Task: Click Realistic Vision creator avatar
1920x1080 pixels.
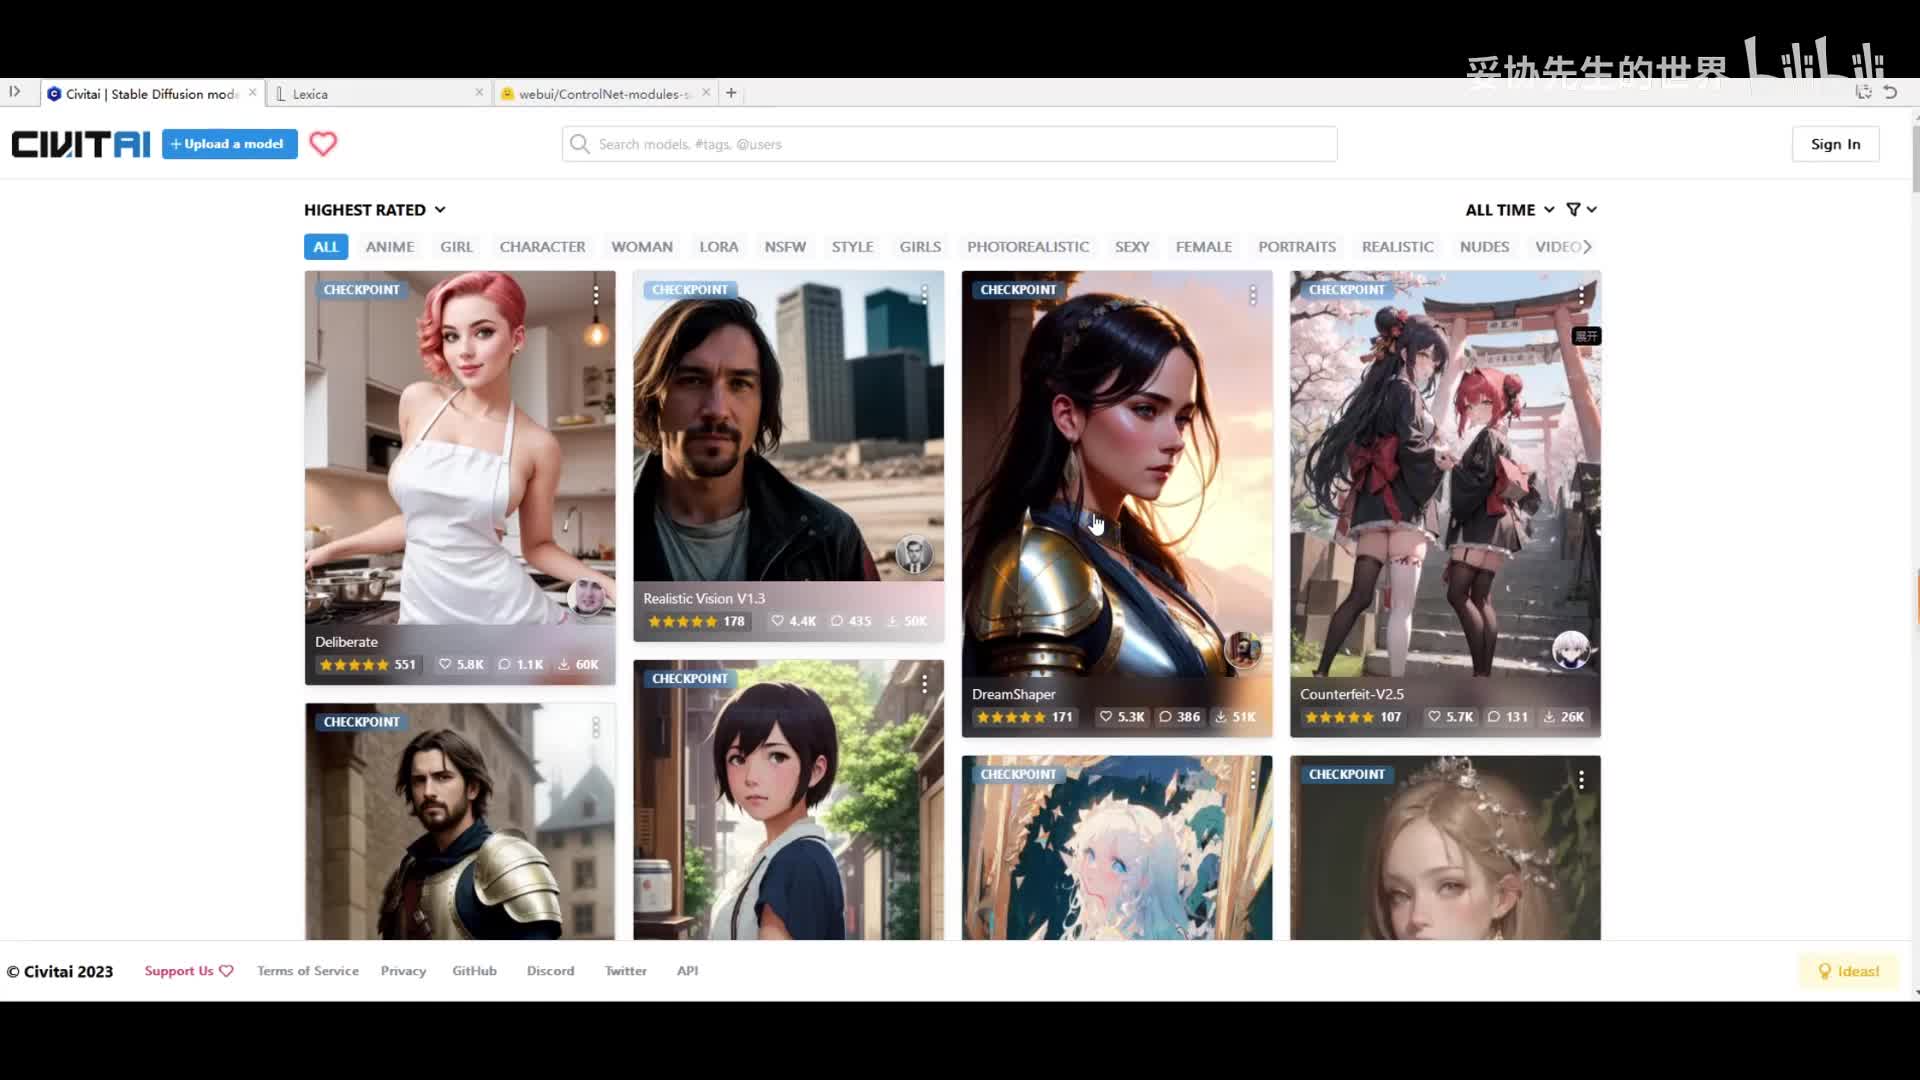Action: click(x=913, y=554)
